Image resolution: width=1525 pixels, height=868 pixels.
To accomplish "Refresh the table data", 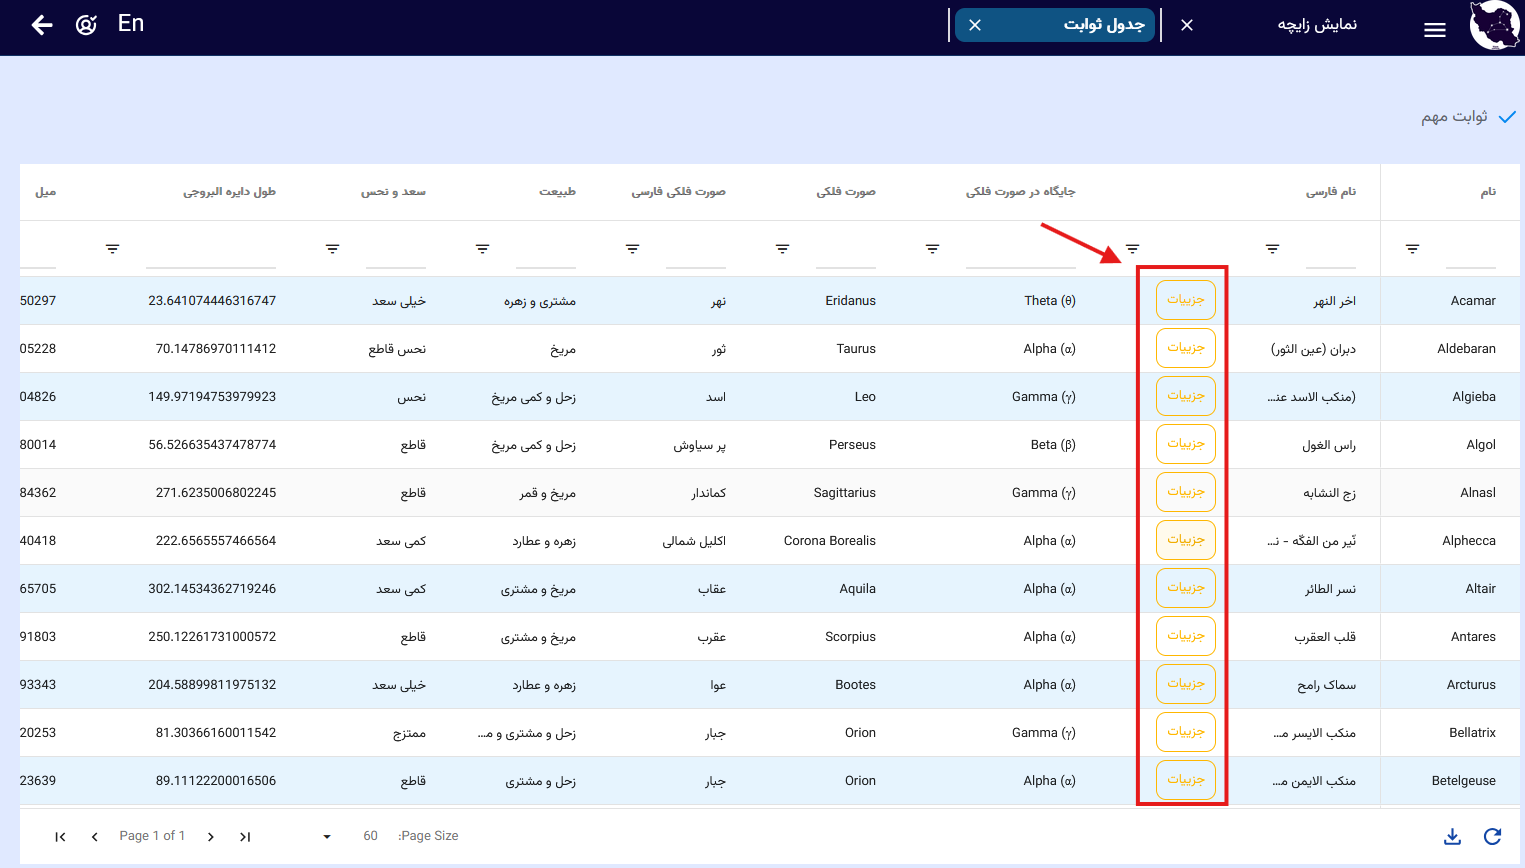I will click(x=1492, y=836).
